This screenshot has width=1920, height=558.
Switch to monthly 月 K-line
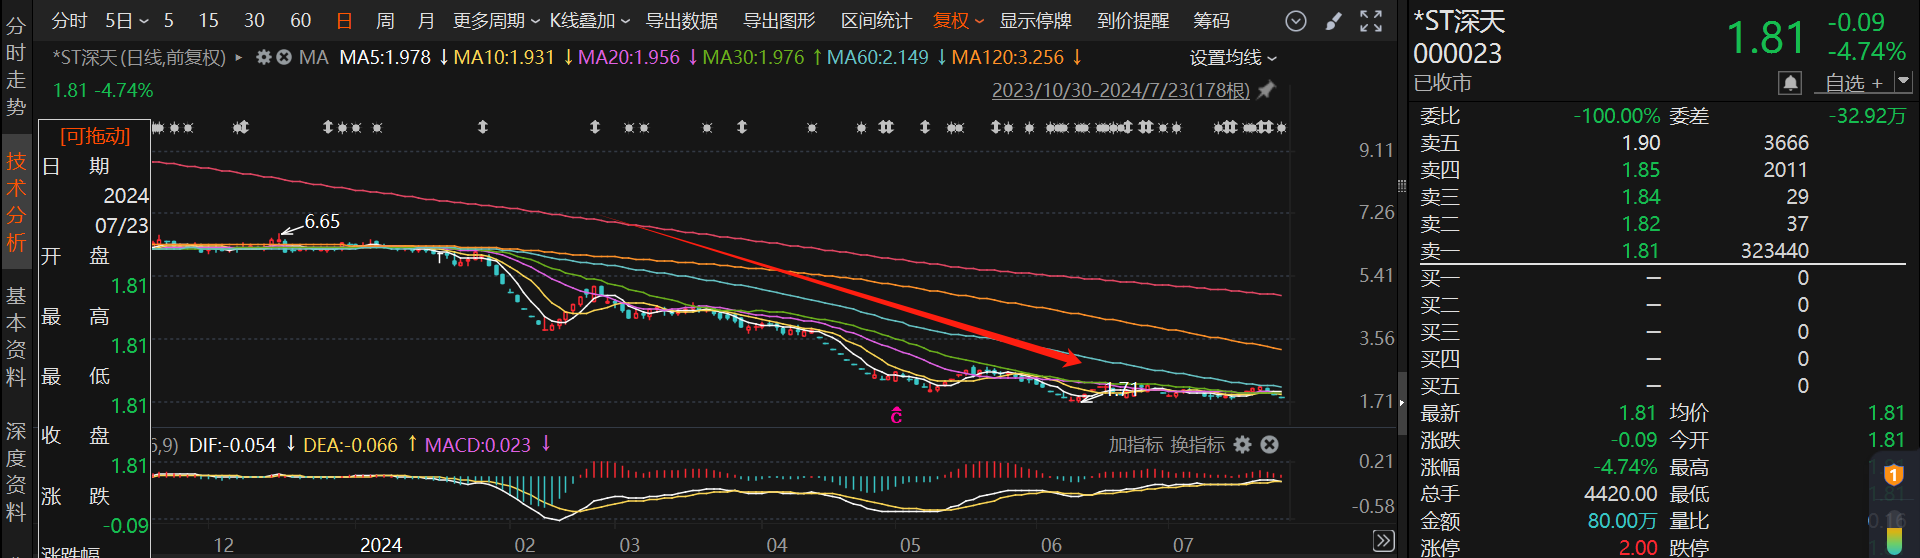pos(426,21)
